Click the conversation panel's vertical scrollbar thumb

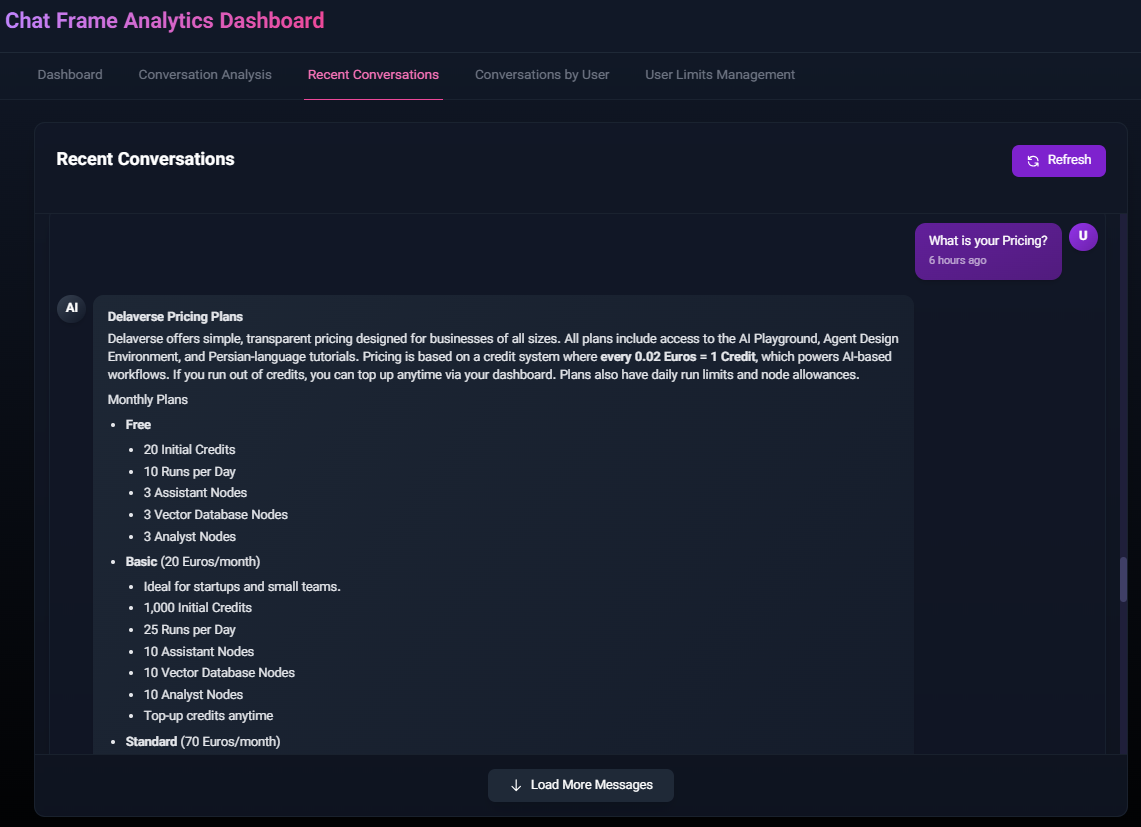1123,579
